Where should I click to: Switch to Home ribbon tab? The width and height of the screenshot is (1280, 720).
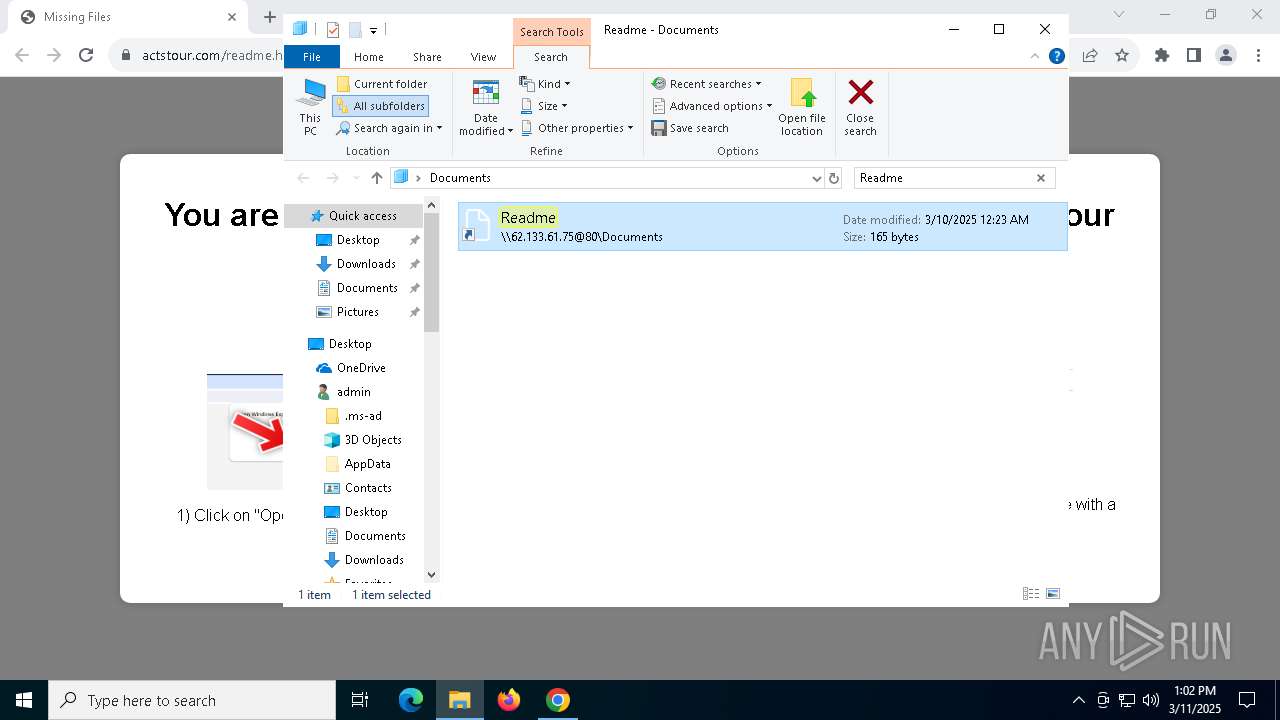pos(369,57)
